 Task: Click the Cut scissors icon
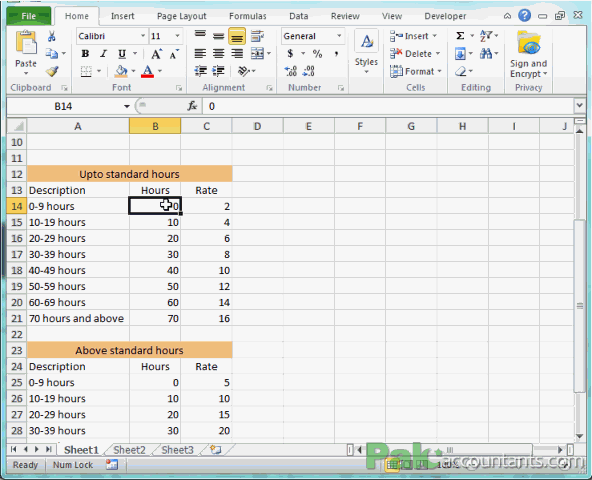(52, 36)
